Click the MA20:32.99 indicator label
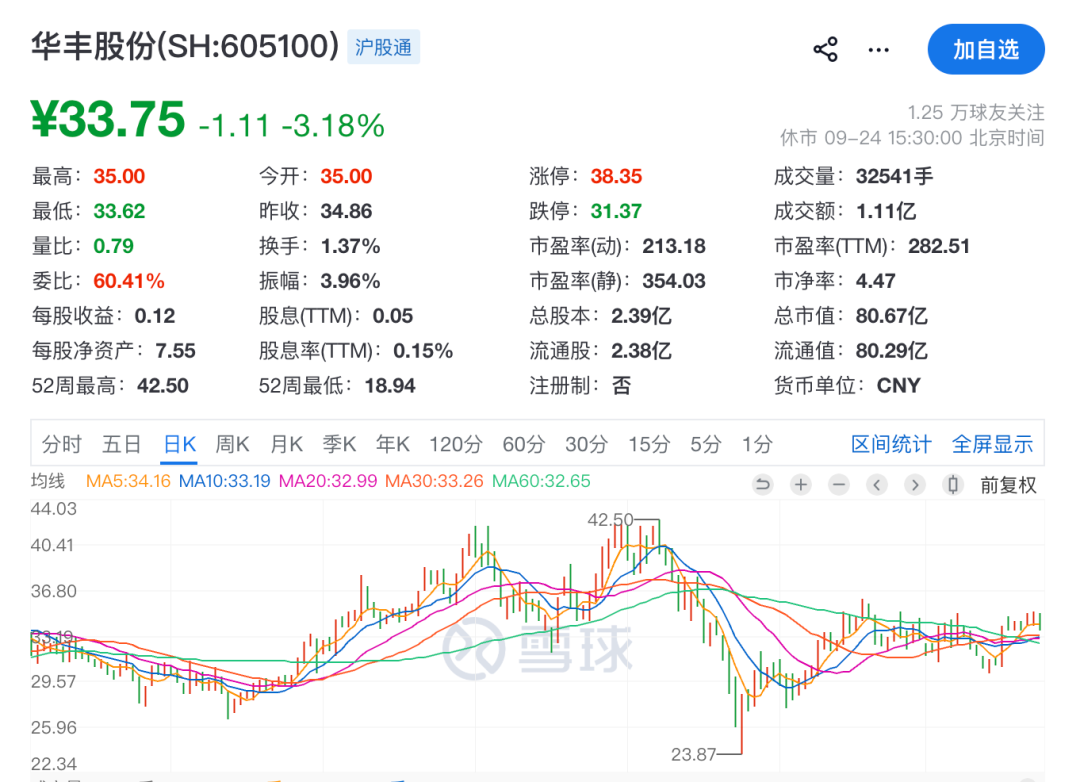The width and height of the screenshot is (1080, 782). click(328, 481)
